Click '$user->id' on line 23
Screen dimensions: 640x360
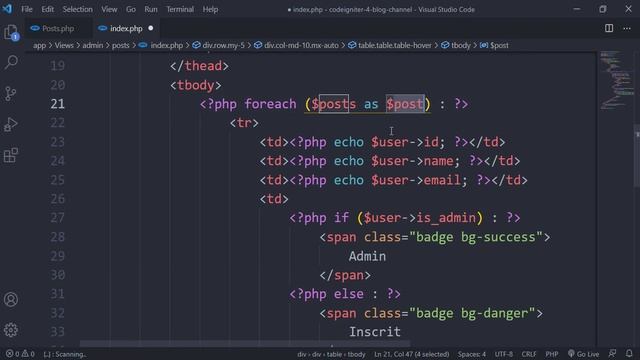pyautogui.click(x=405, y=142)
